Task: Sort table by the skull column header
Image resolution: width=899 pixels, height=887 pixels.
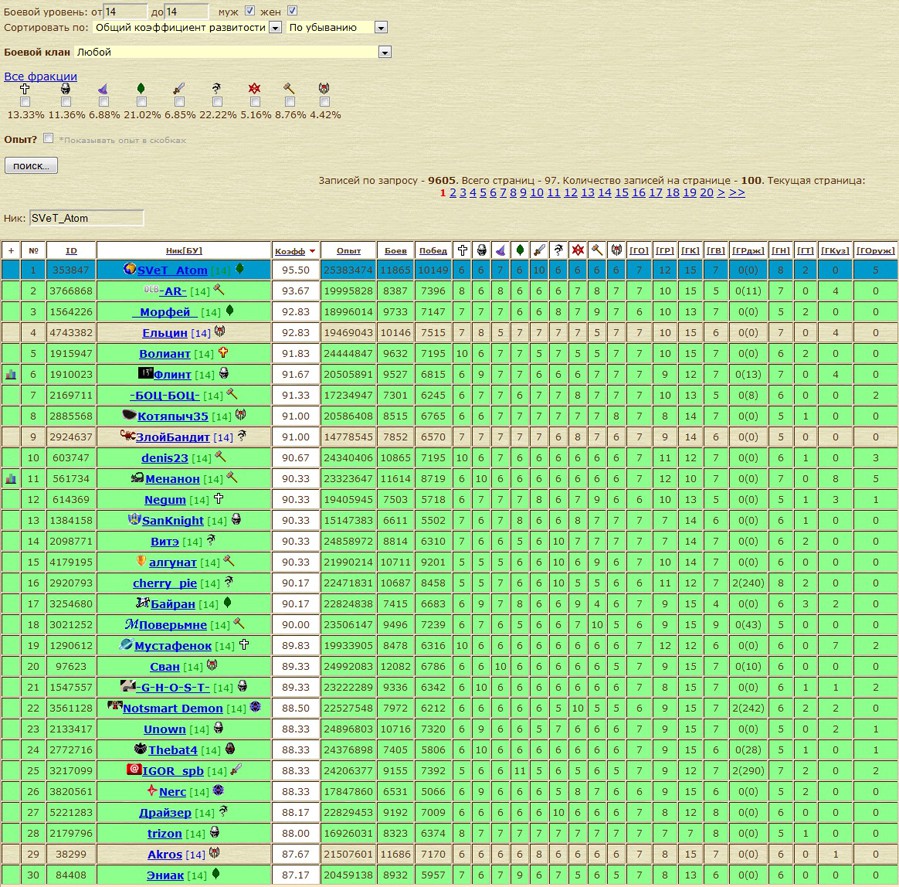Action: coord(482,250)
